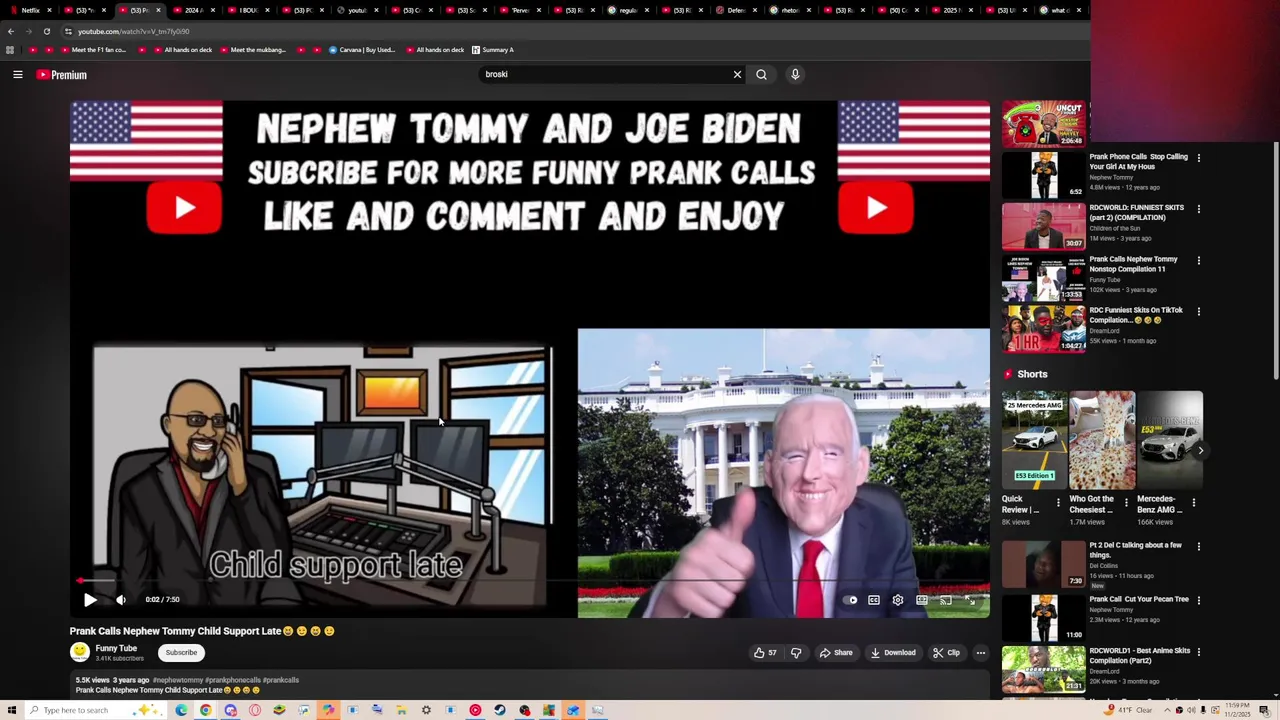
Task: Dislike the video with thumbs down
Action: point(796,653)
